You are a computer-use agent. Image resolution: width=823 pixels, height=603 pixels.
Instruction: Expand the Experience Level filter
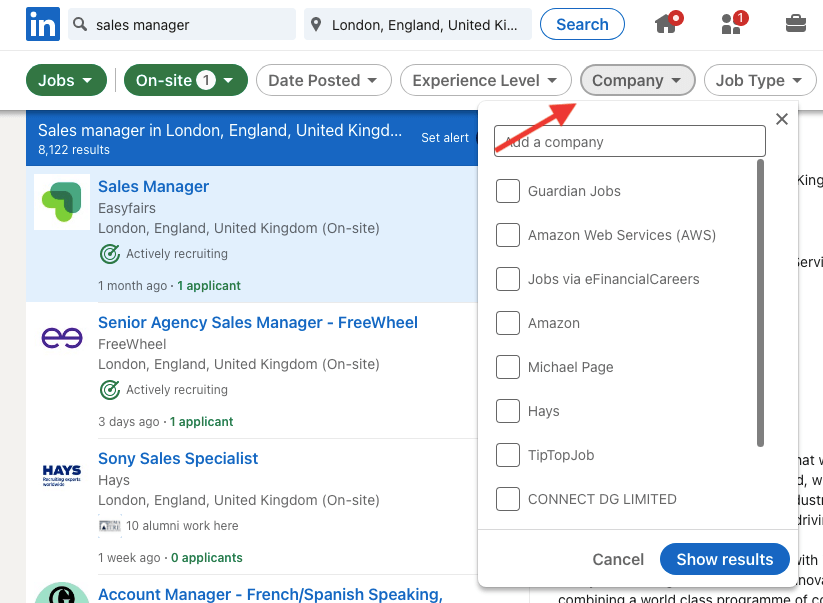coord(486,80)
